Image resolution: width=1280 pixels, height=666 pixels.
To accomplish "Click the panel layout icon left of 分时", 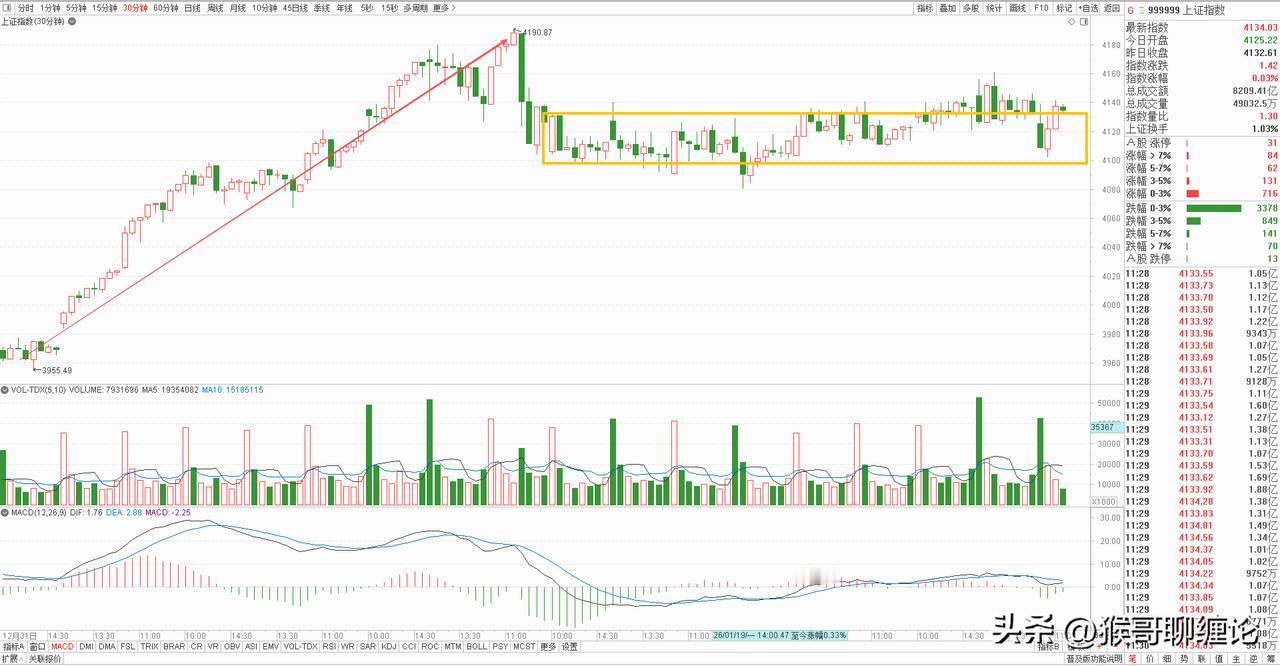I will pos(7,8).
